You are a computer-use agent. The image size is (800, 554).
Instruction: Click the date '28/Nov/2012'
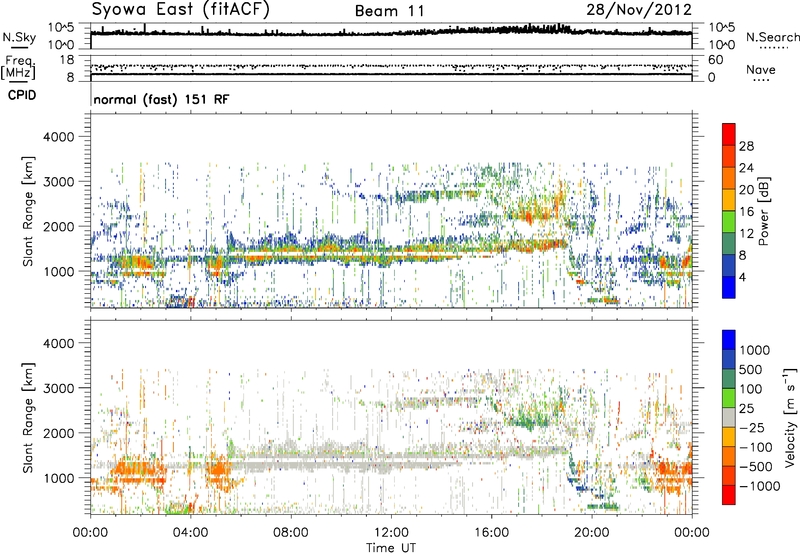[x=639, y=10]
